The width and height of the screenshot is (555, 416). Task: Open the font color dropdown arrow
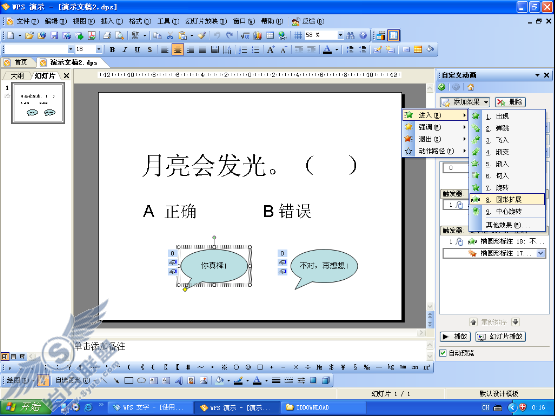coord(337,50)
